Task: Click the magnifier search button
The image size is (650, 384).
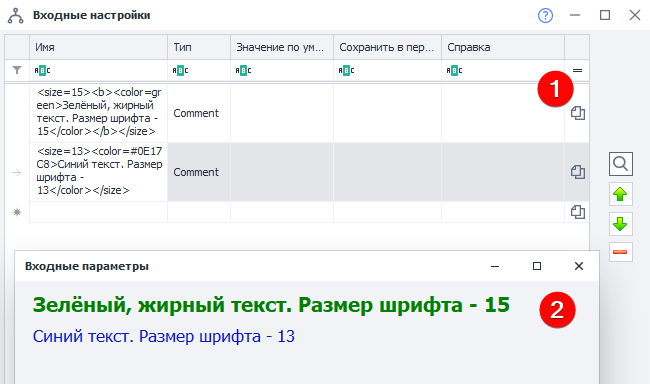Action: pyautogui.click(x=621, y=164)
